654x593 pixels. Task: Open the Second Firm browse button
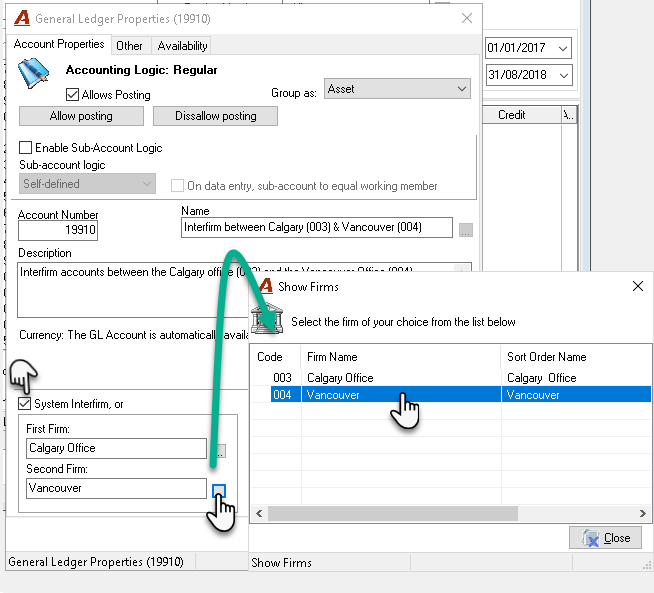(x=219, y=491)
